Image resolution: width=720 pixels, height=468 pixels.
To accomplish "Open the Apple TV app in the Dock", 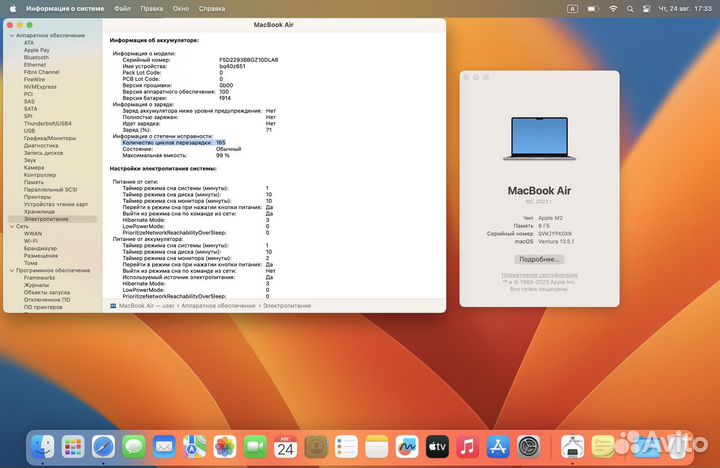I will click(x=437, y=446).
